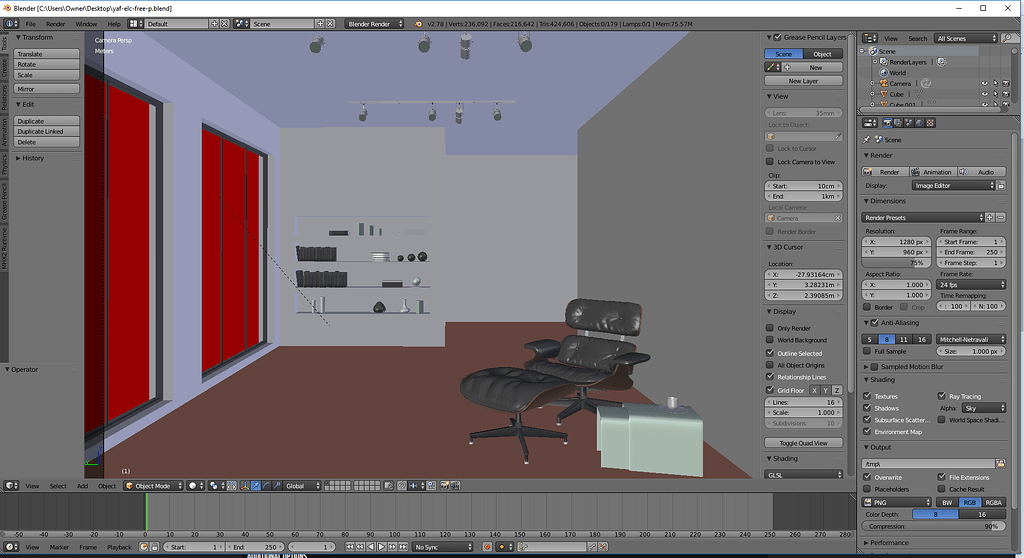Screen dimensions: 1024x558
Task: Add a new screen layout with plus icon
Action: click(214, 24)
